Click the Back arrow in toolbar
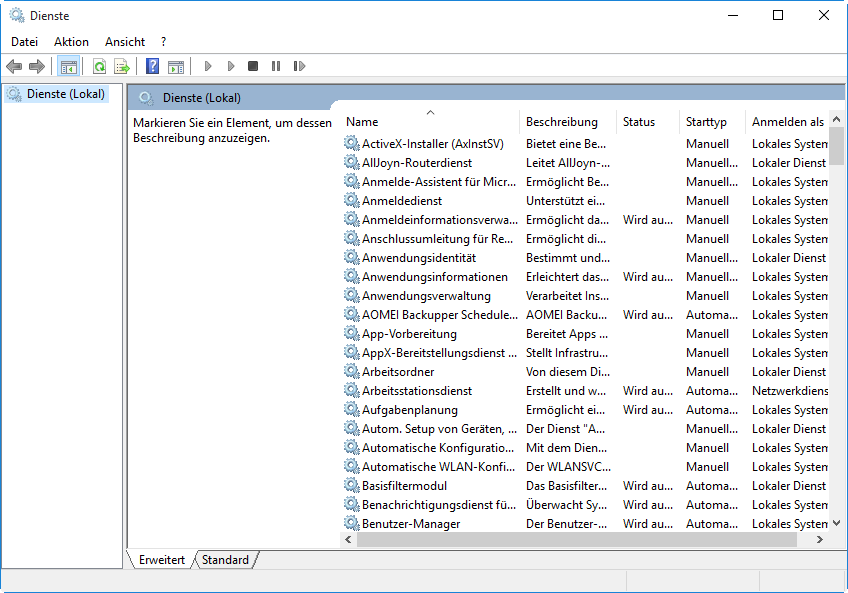This screenshot has width=848, height=593. pos(14,66)
